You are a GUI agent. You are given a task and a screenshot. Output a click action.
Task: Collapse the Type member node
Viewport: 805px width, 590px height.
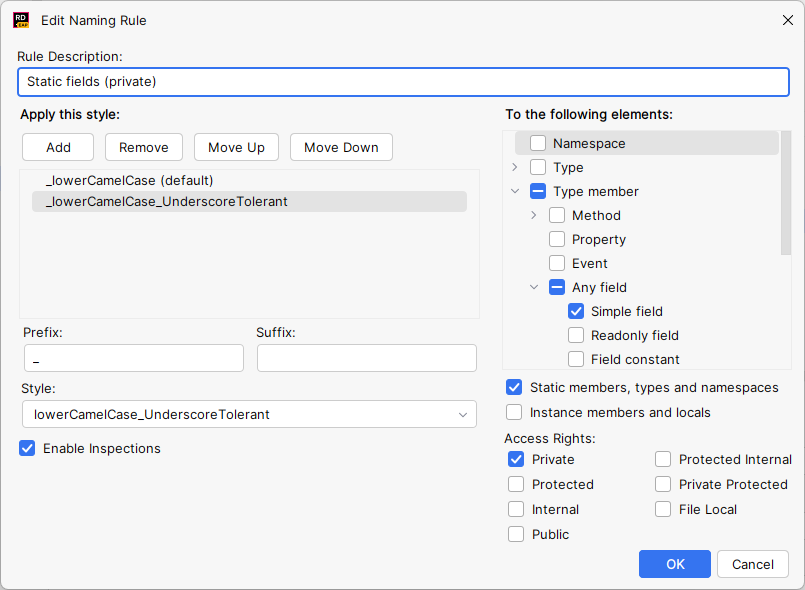pos(515,191)
